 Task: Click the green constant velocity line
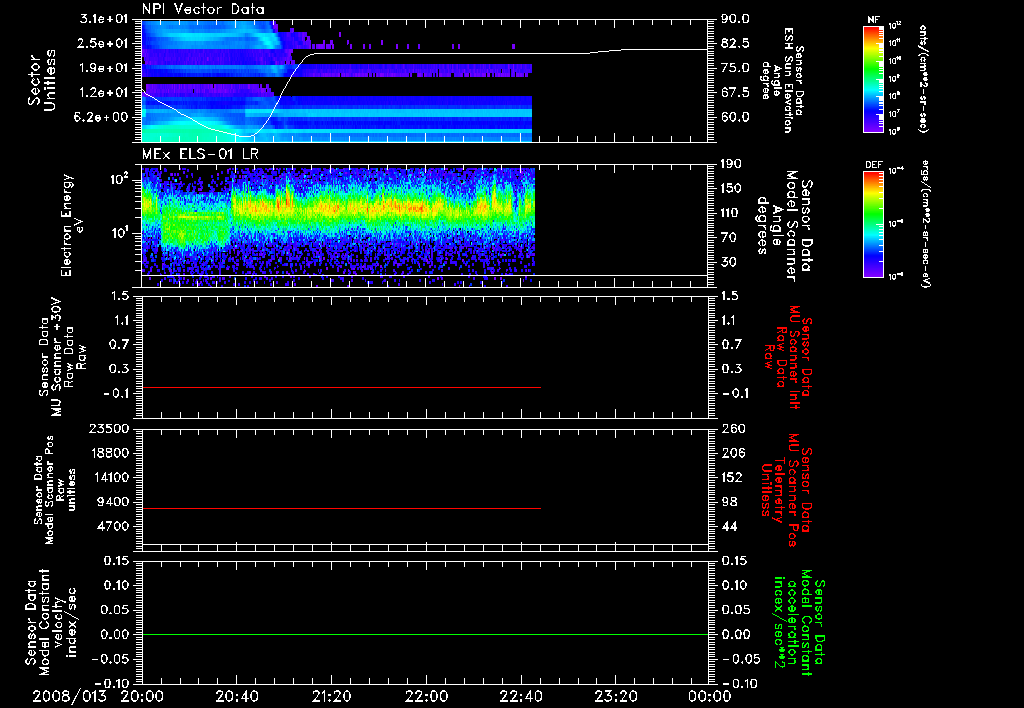point(424,634)
